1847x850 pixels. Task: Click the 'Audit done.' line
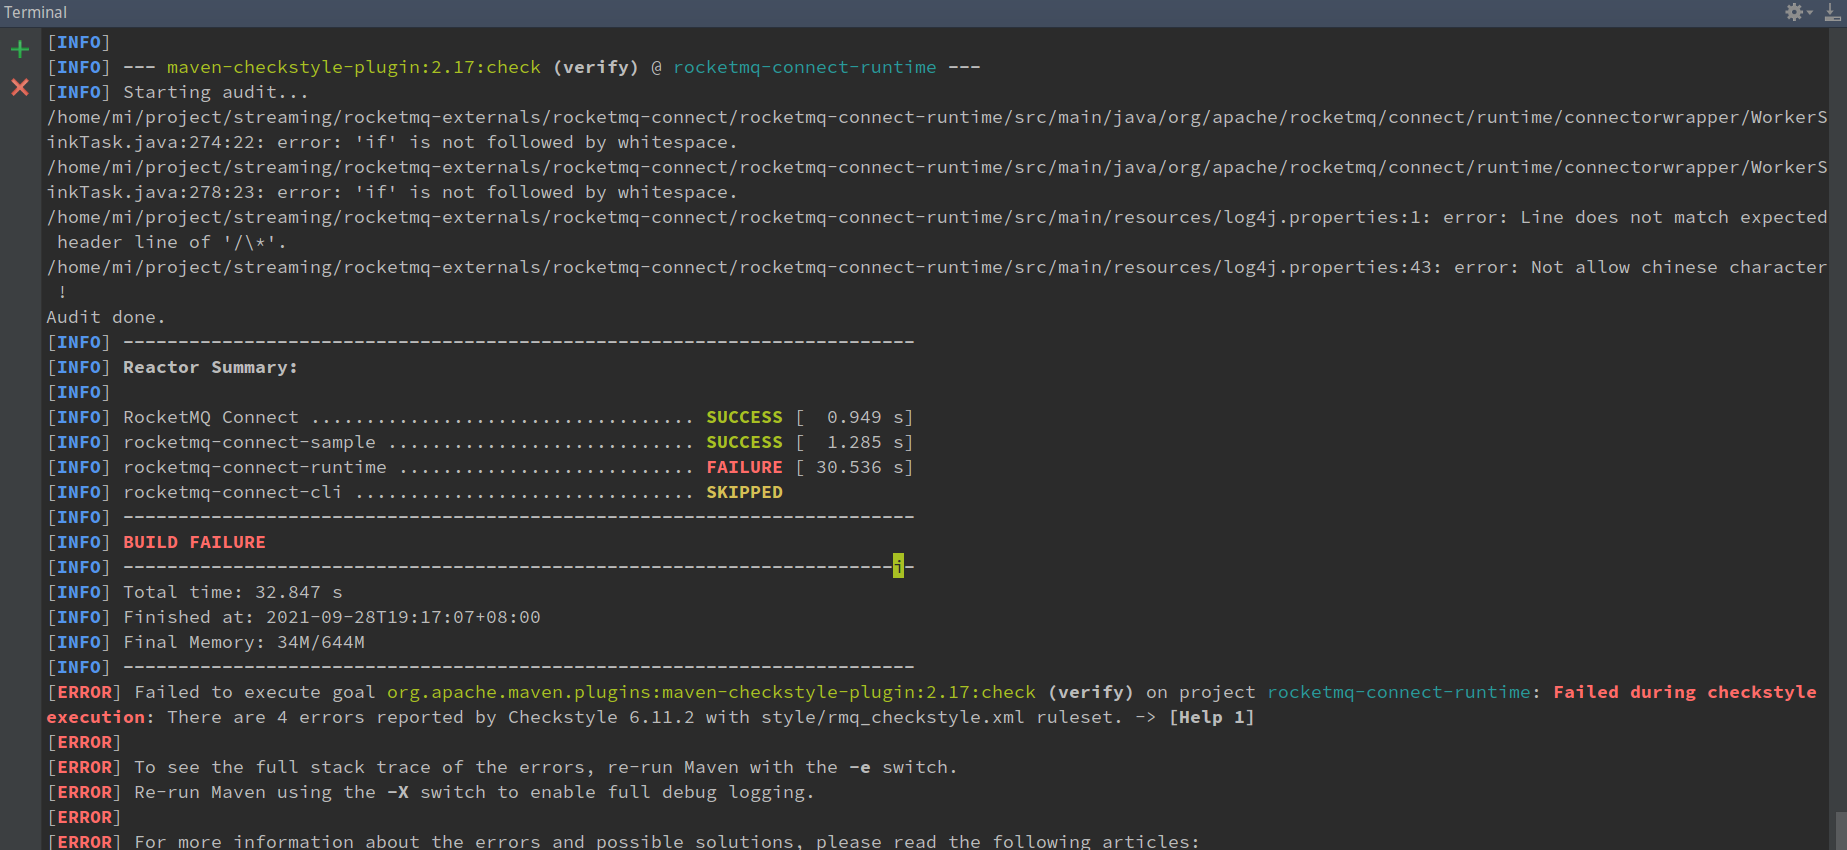tap(106, 317)
